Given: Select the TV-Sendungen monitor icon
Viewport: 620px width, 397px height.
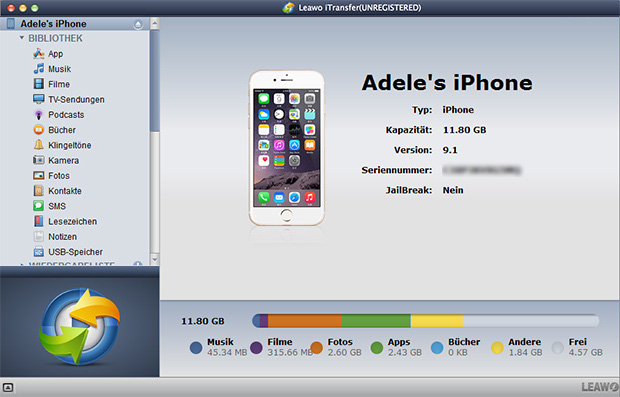Looking at the screenshot, I should (x=38, y=99).
